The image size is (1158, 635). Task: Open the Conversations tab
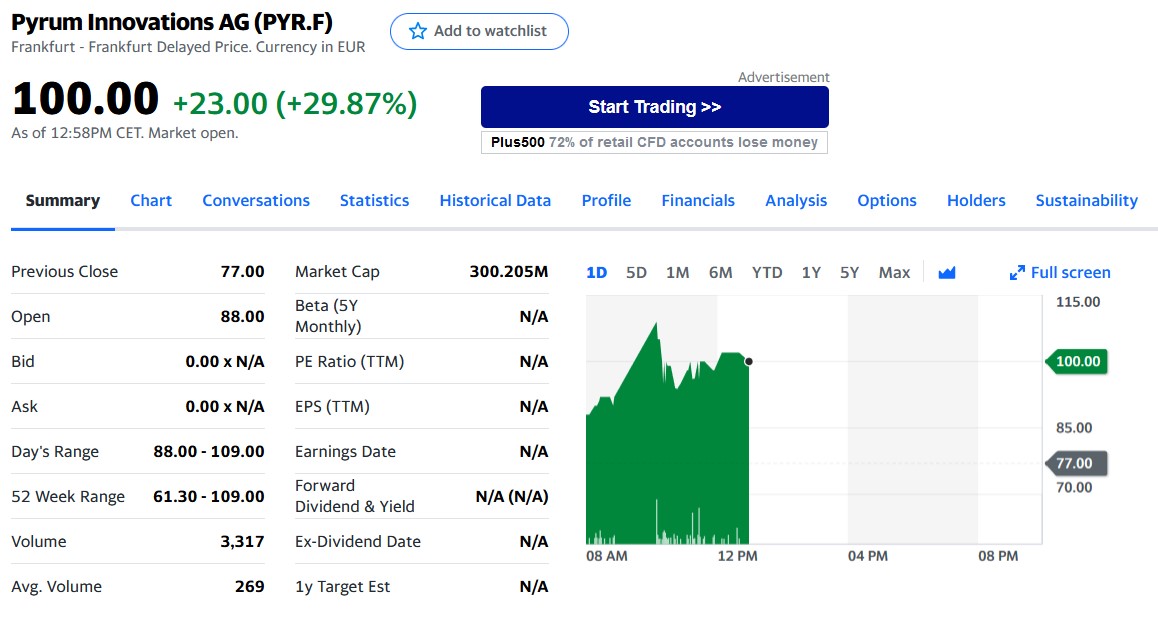pos(256,200)
